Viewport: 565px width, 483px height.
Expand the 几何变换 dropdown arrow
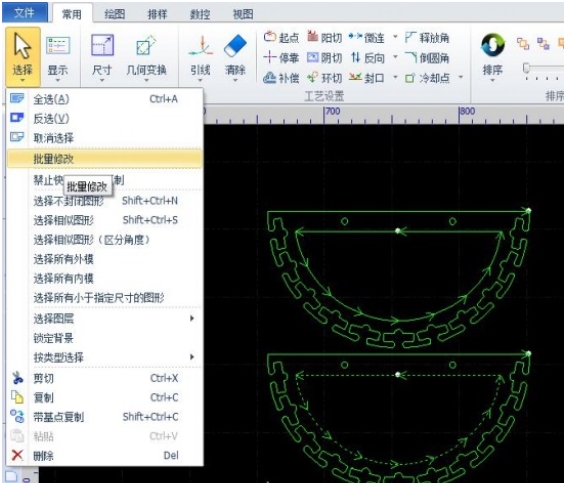point(146,80)
